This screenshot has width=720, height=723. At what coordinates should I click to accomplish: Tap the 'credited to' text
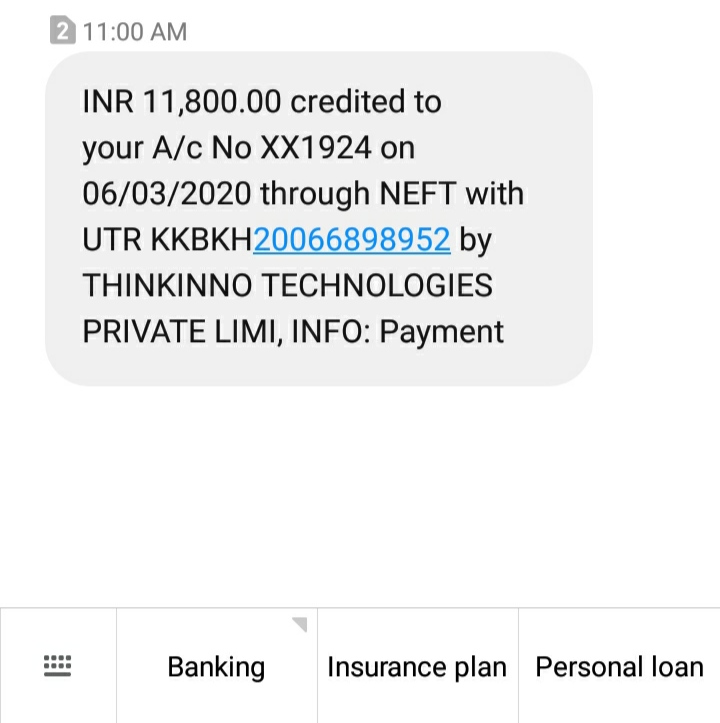click(x=366, y=101)
